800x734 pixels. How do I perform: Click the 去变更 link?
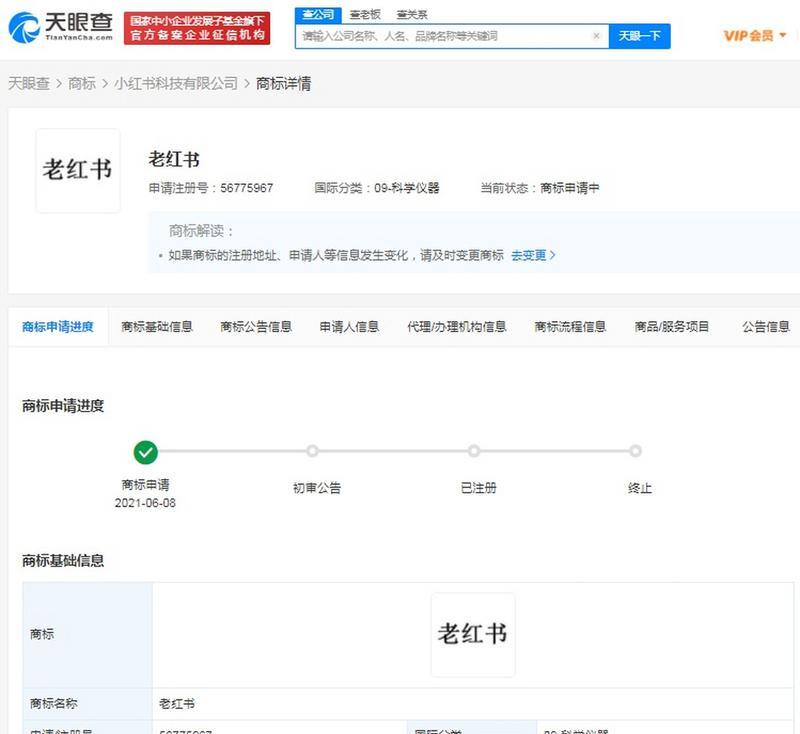tap(533, 255)
